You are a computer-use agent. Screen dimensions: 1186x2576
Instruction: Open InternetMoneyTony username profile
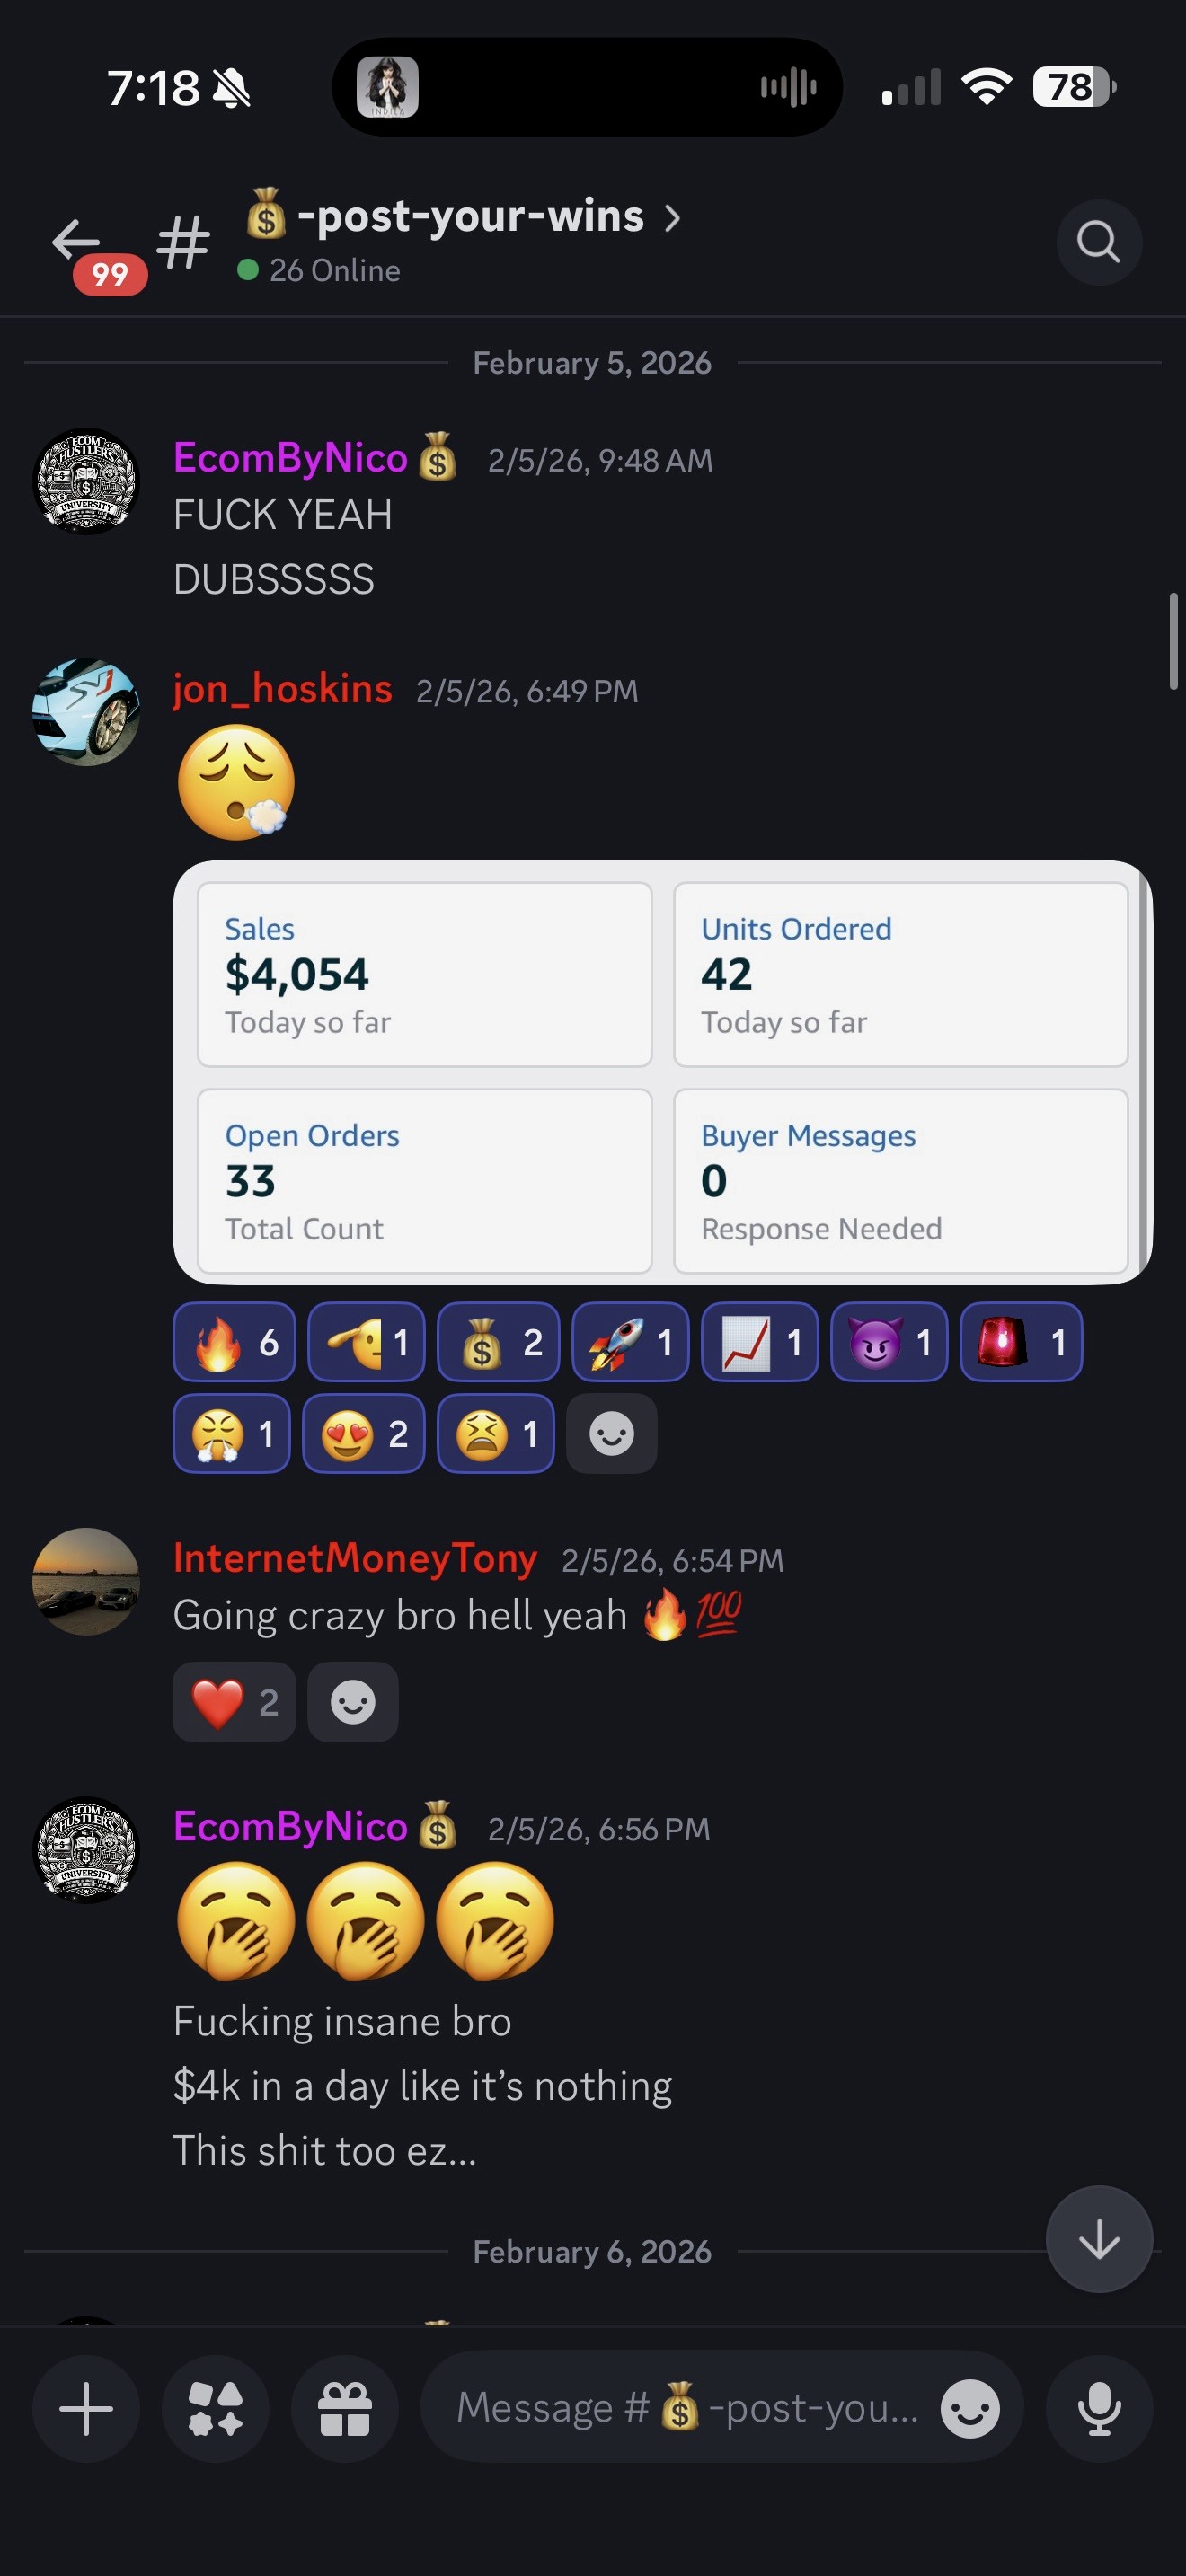pos(355,1558)
